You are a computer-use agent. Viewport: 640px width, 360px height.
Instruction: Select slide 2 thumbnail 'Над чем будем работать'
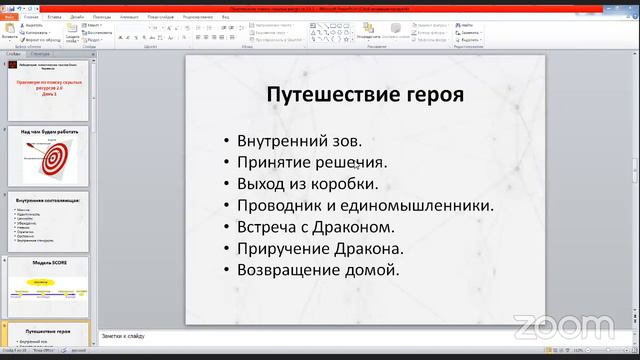pyautogui.click(x=48, y=156)
